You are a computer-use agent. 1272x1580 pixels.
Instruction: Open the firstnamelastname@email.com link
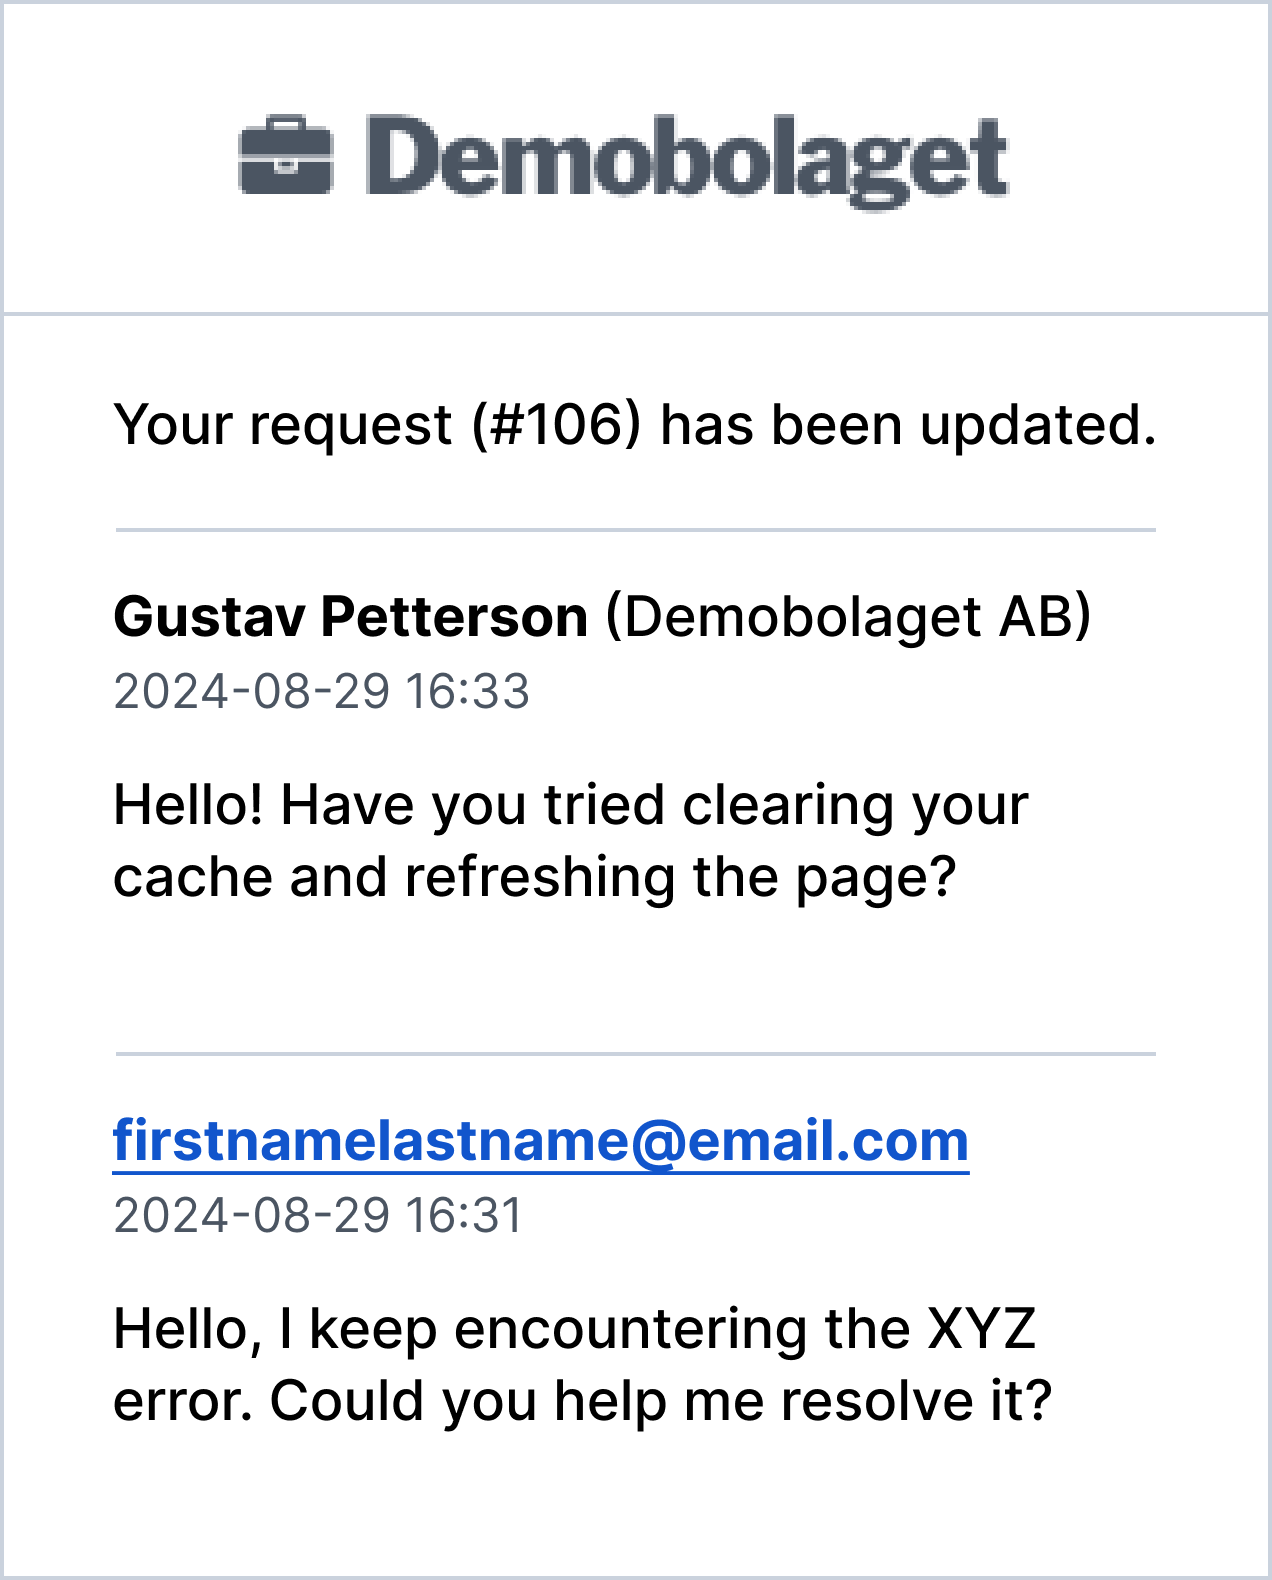point(541,1141)
